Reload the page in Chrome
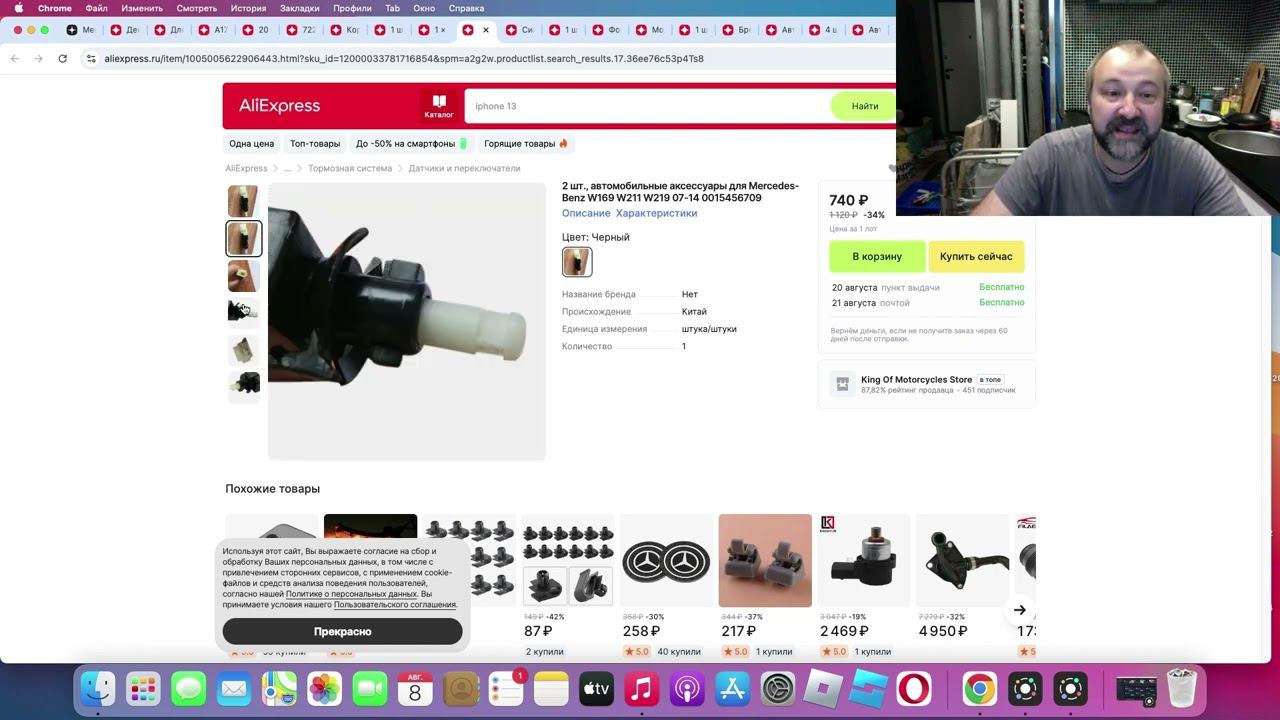The height and width of the screenshot is (720, 1280). [x=62, y=59]
